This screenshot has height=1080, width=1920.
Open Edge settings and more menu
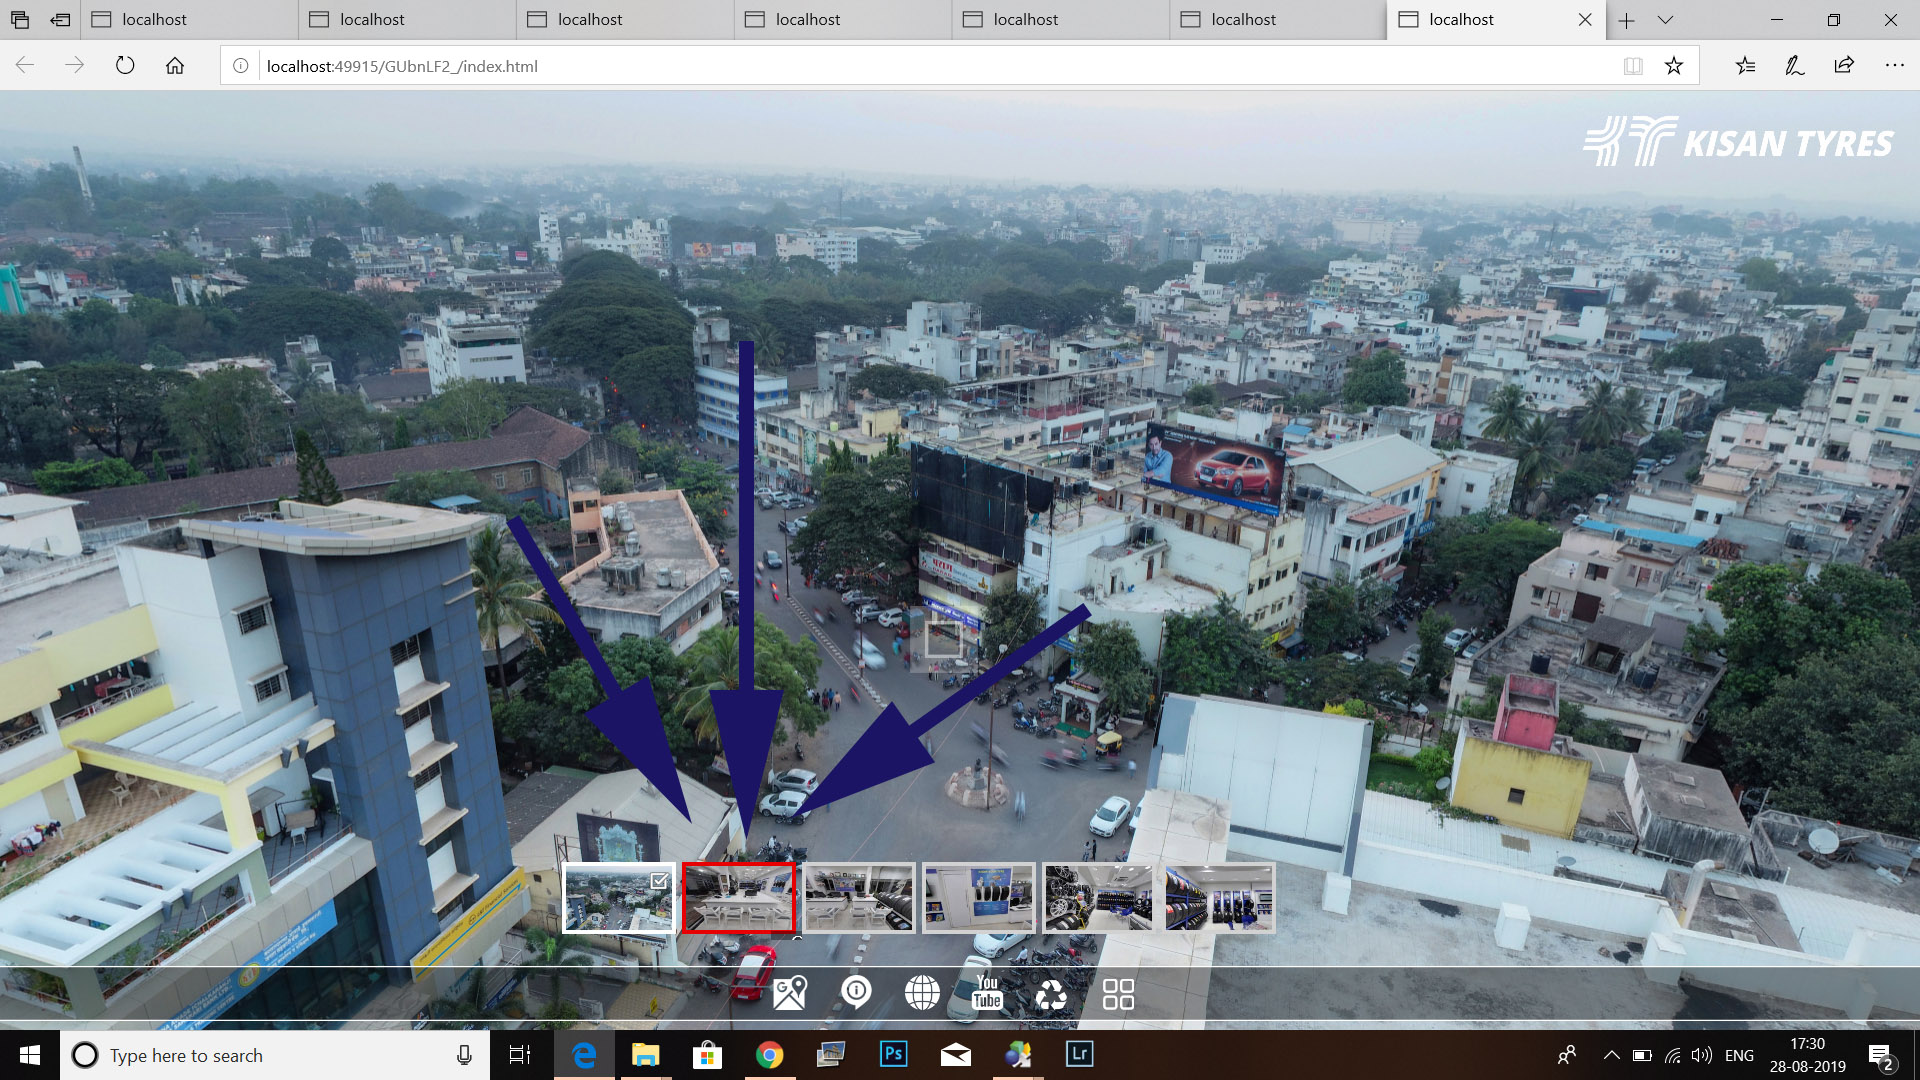click(1894, 66)
